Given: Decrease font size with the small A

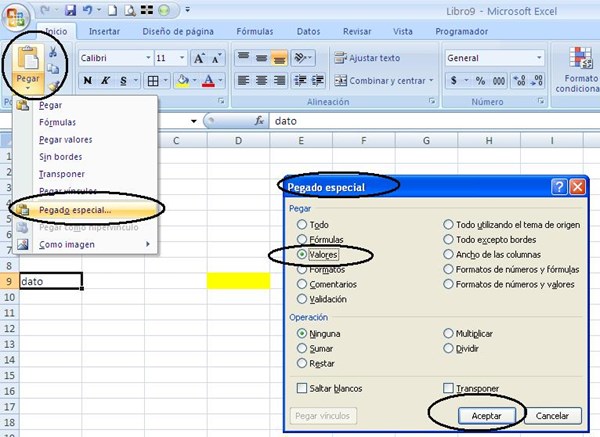Looking at the screenshot, I should click(216, 58).
